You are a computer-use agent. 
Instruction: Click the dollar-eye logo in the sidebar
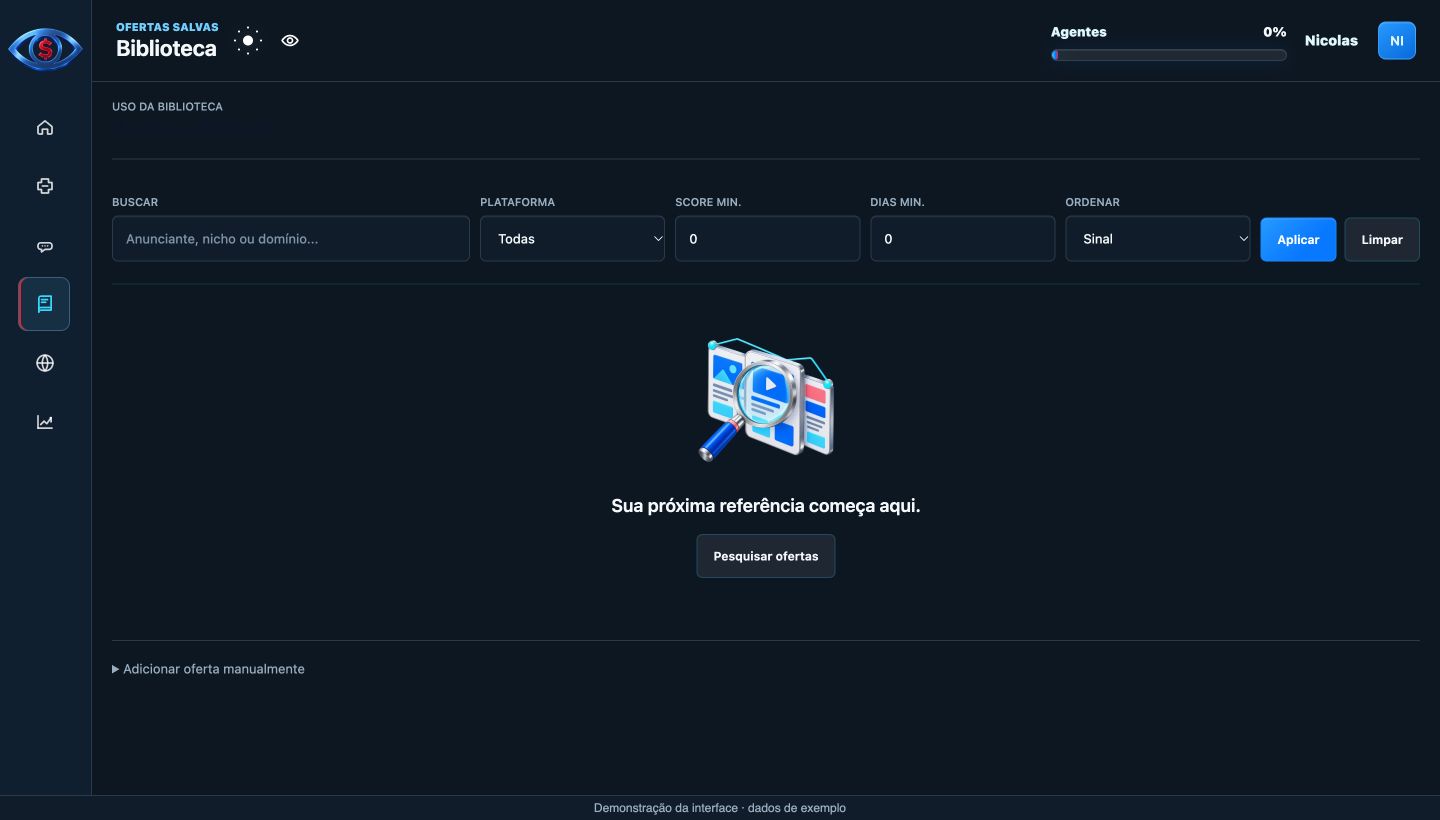45,48
